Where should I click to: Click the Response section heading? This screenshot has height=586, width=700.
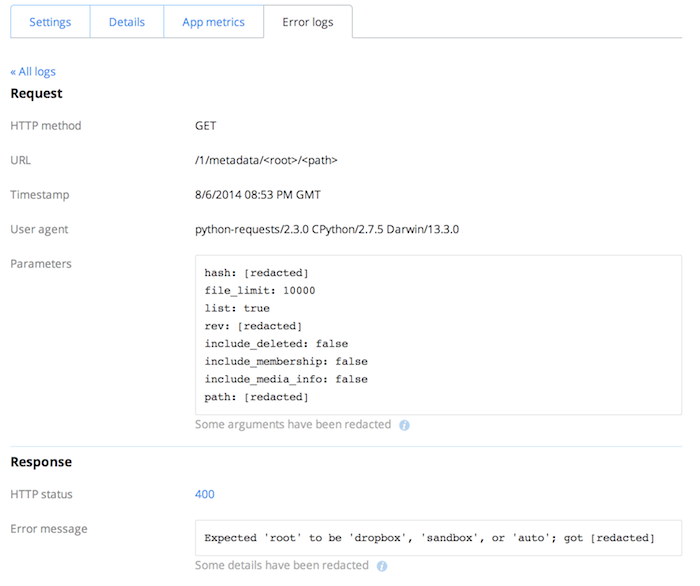click(x=42, y=462)
